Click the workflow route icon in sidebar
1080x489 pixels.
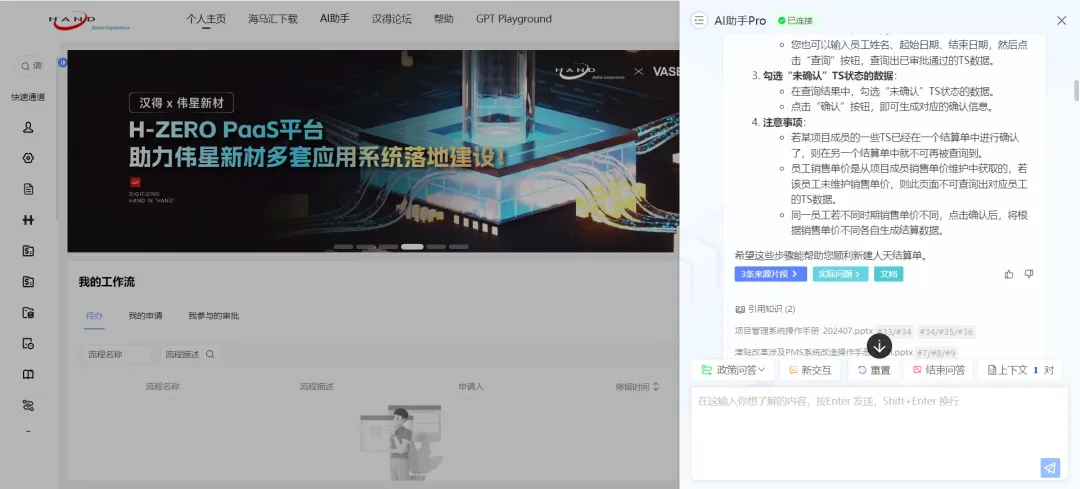(x=28, y=406)
